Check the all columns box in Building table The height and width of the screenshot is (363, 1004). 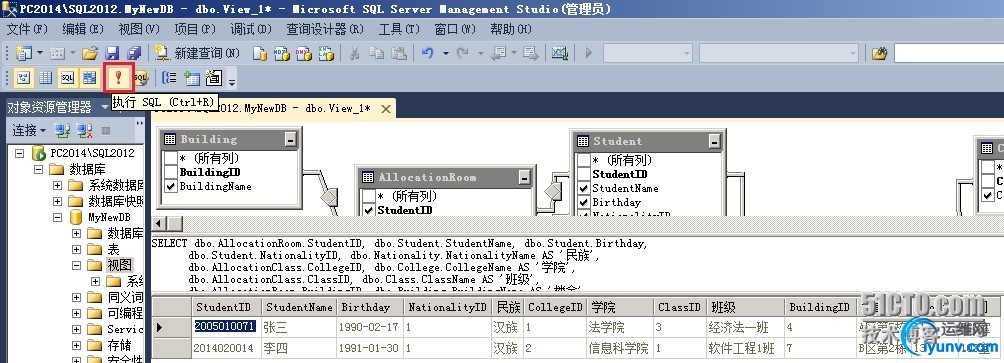(170, 158)
